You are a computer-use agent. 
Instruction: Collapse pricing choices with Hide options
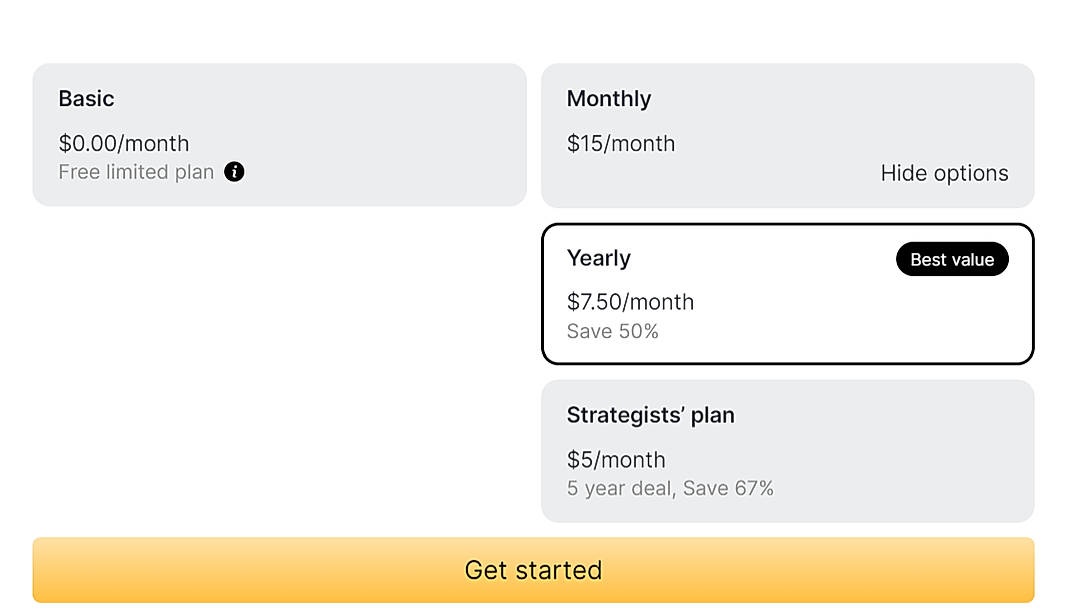(944, 173)
